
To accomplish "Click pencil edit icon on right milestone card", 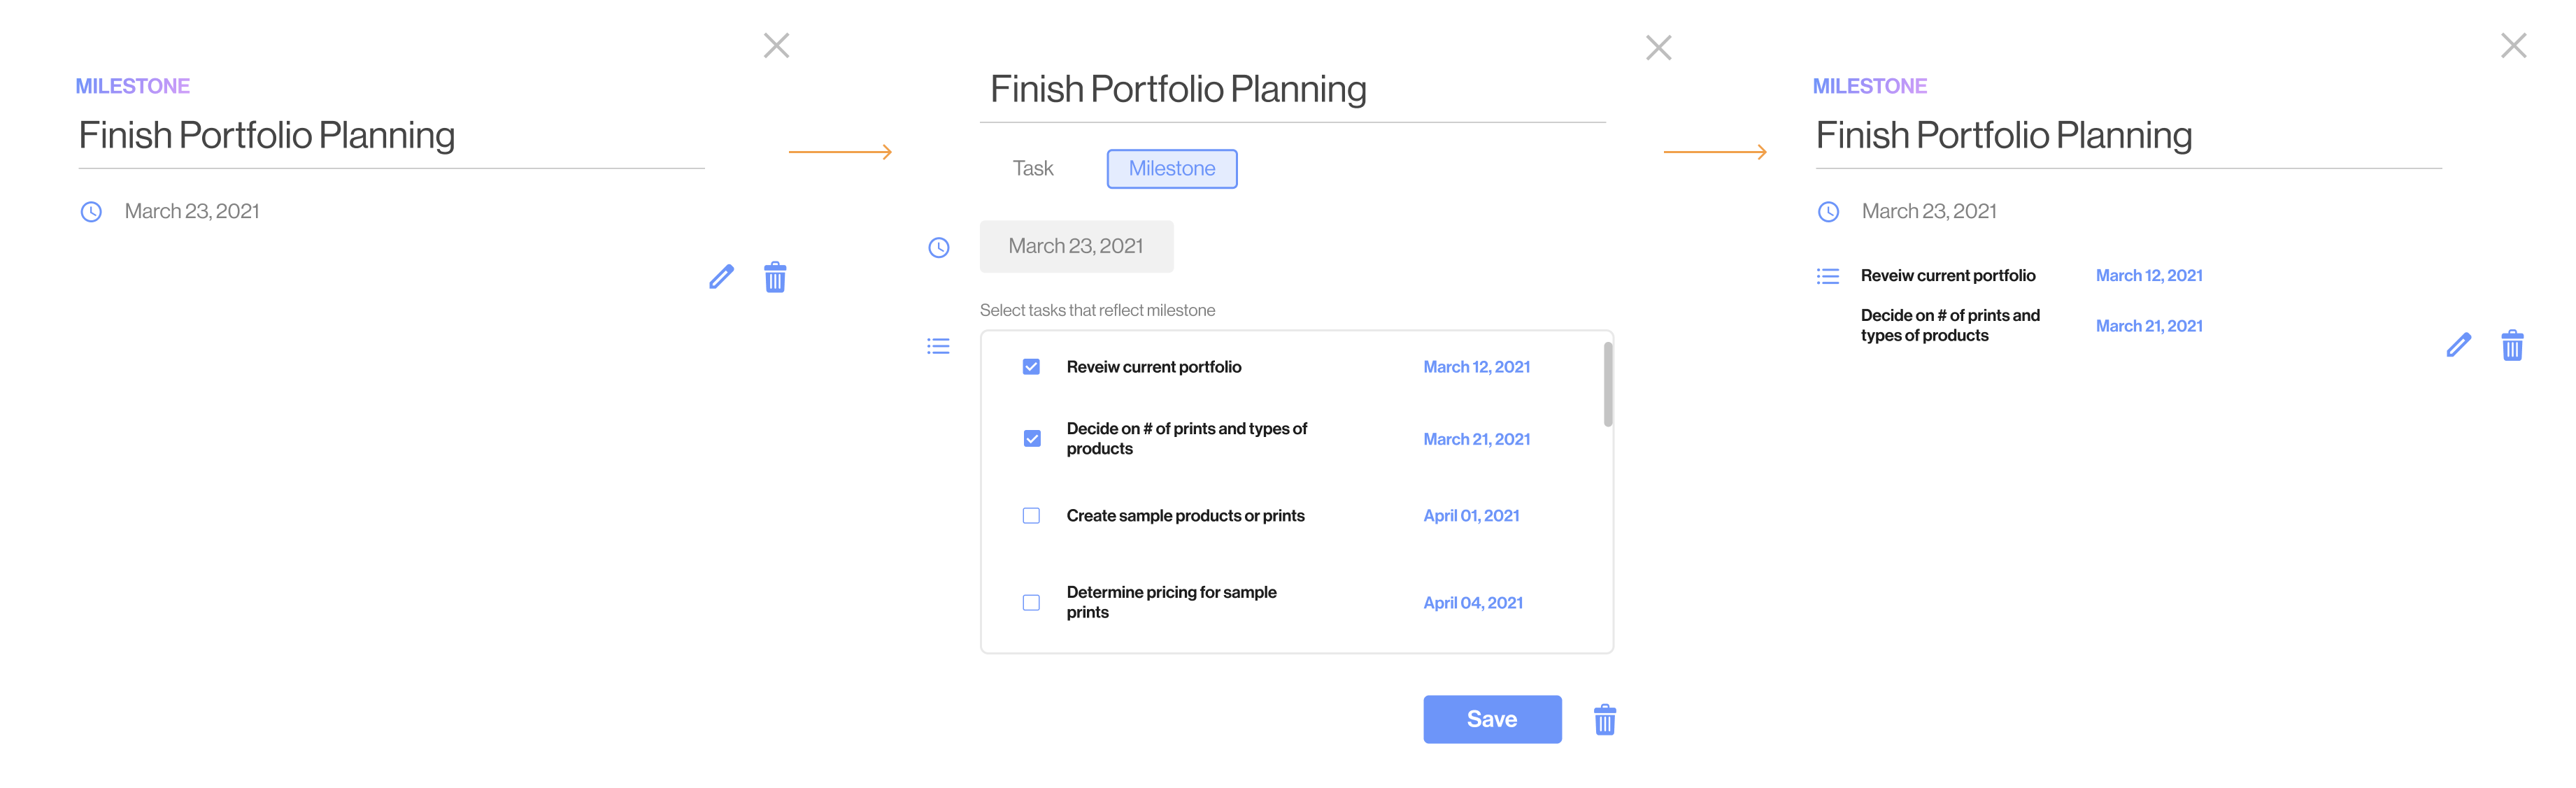I will [x=2458, y=345].
